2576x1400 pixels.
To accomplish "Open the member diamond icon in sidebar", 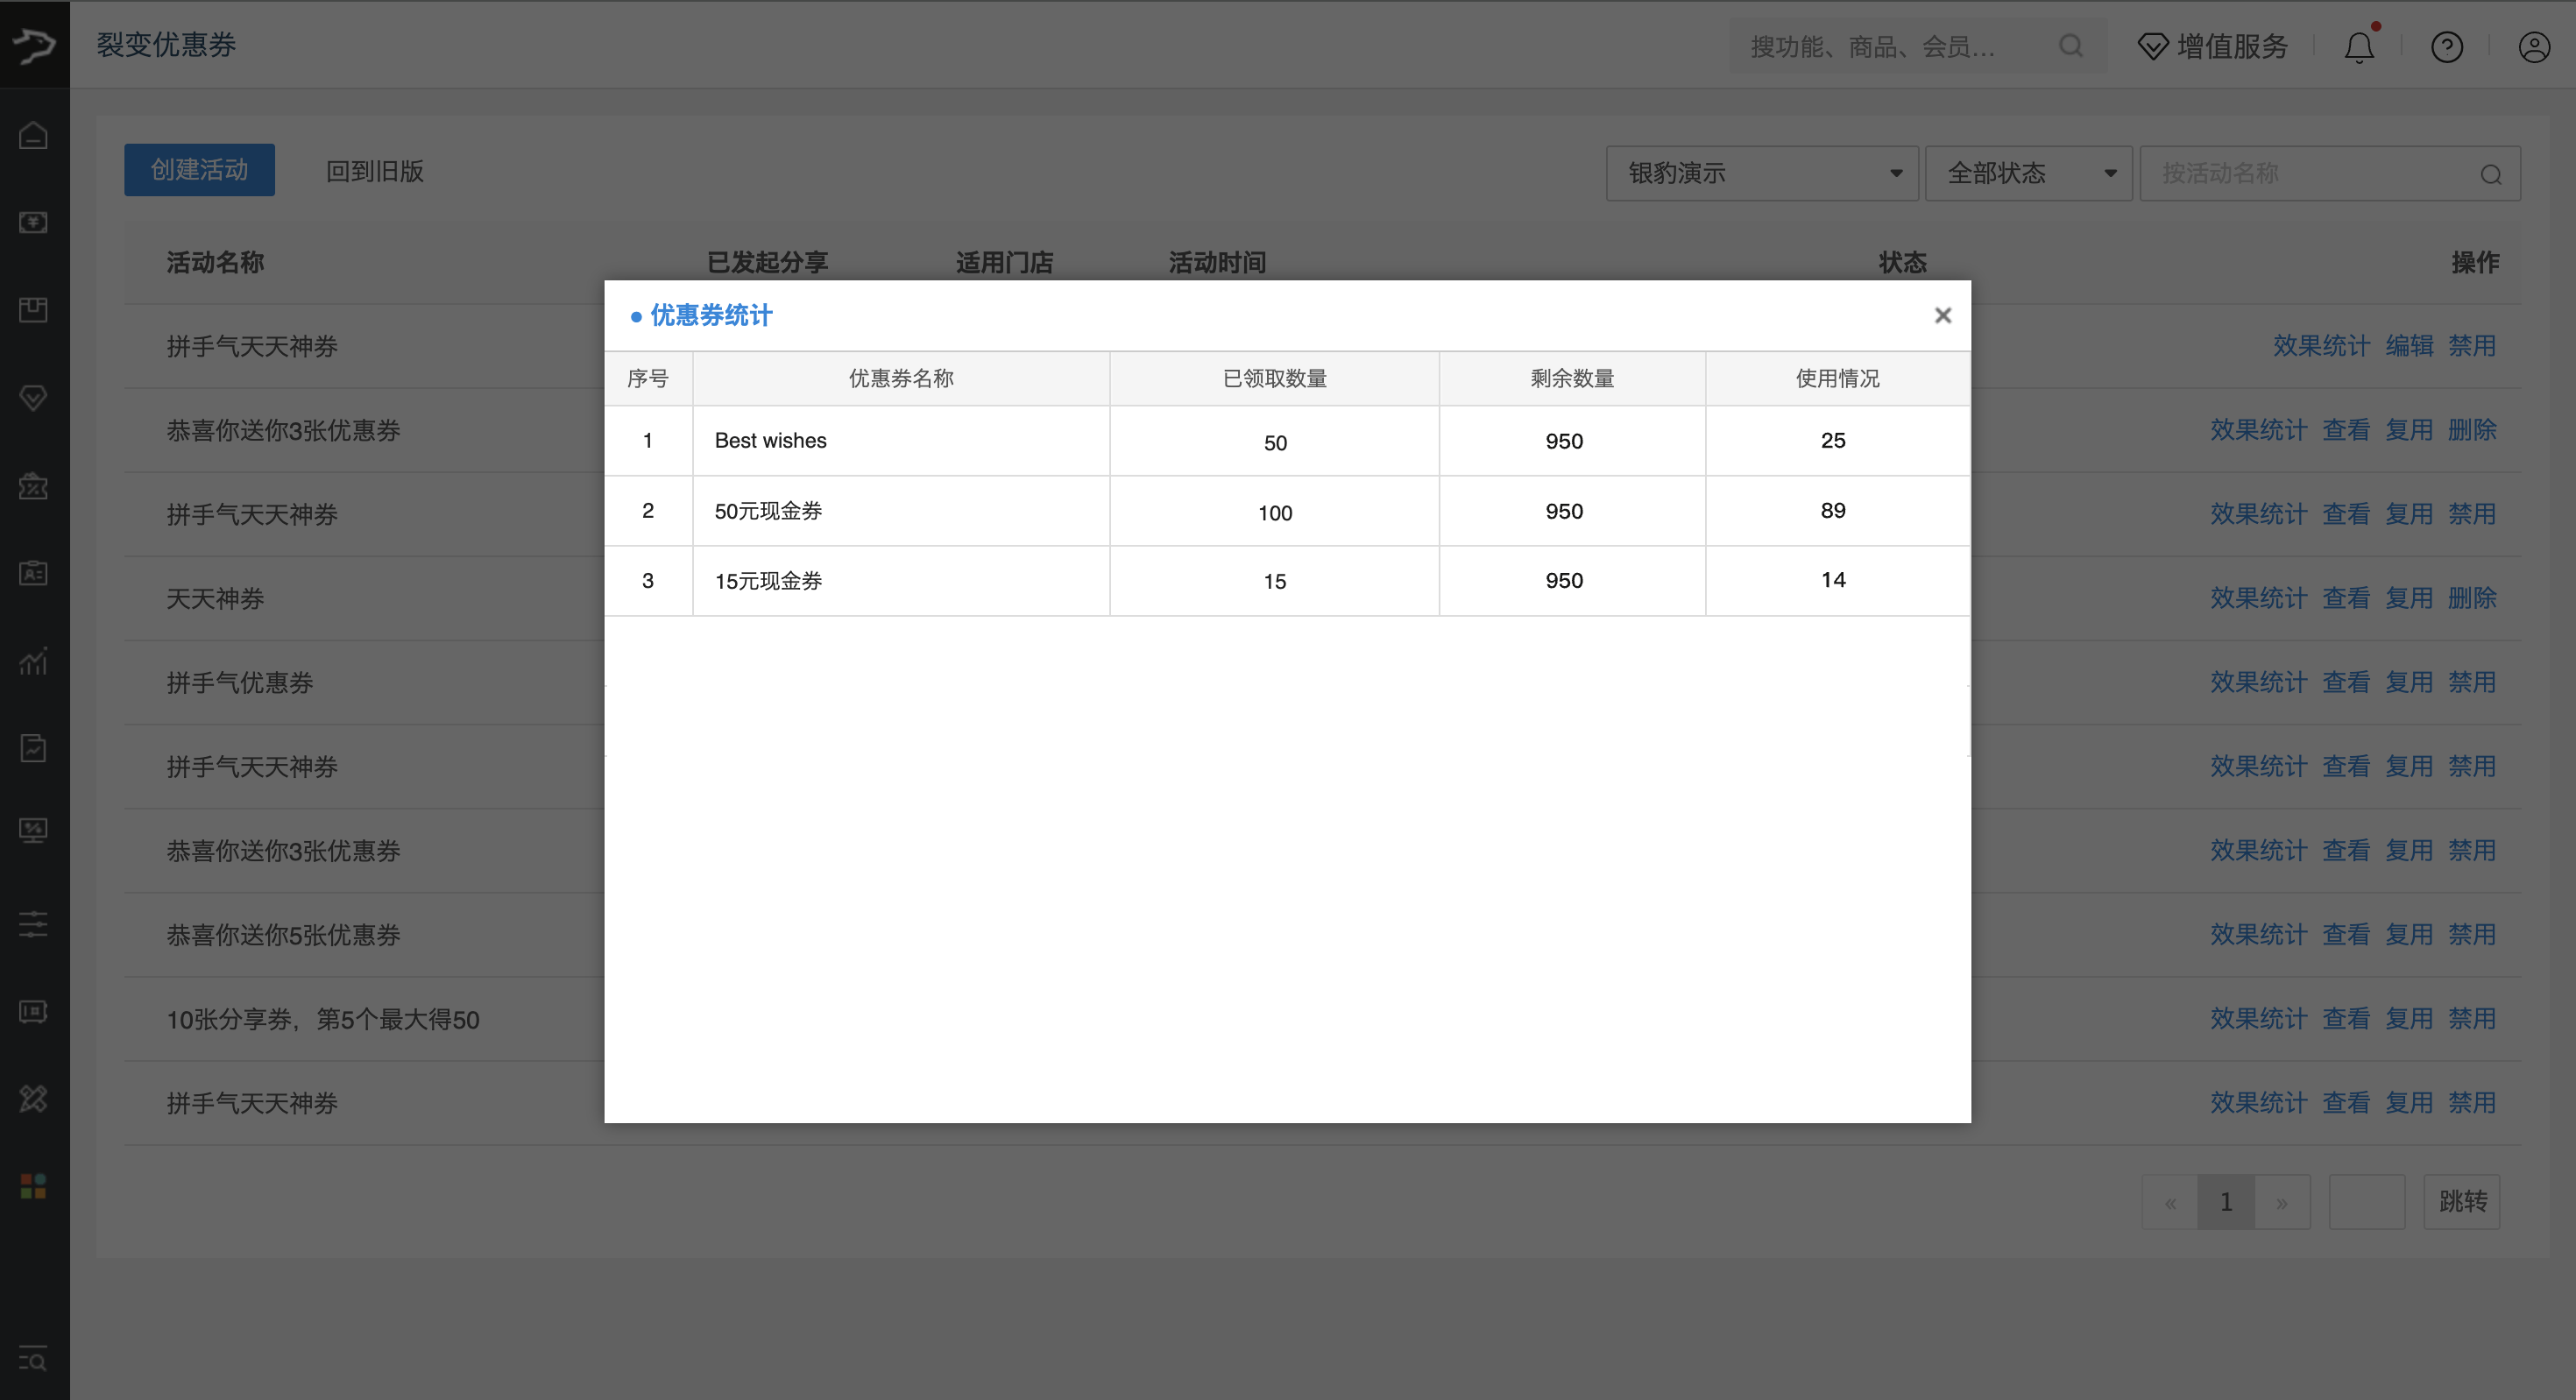I will [x=34, y=398].
